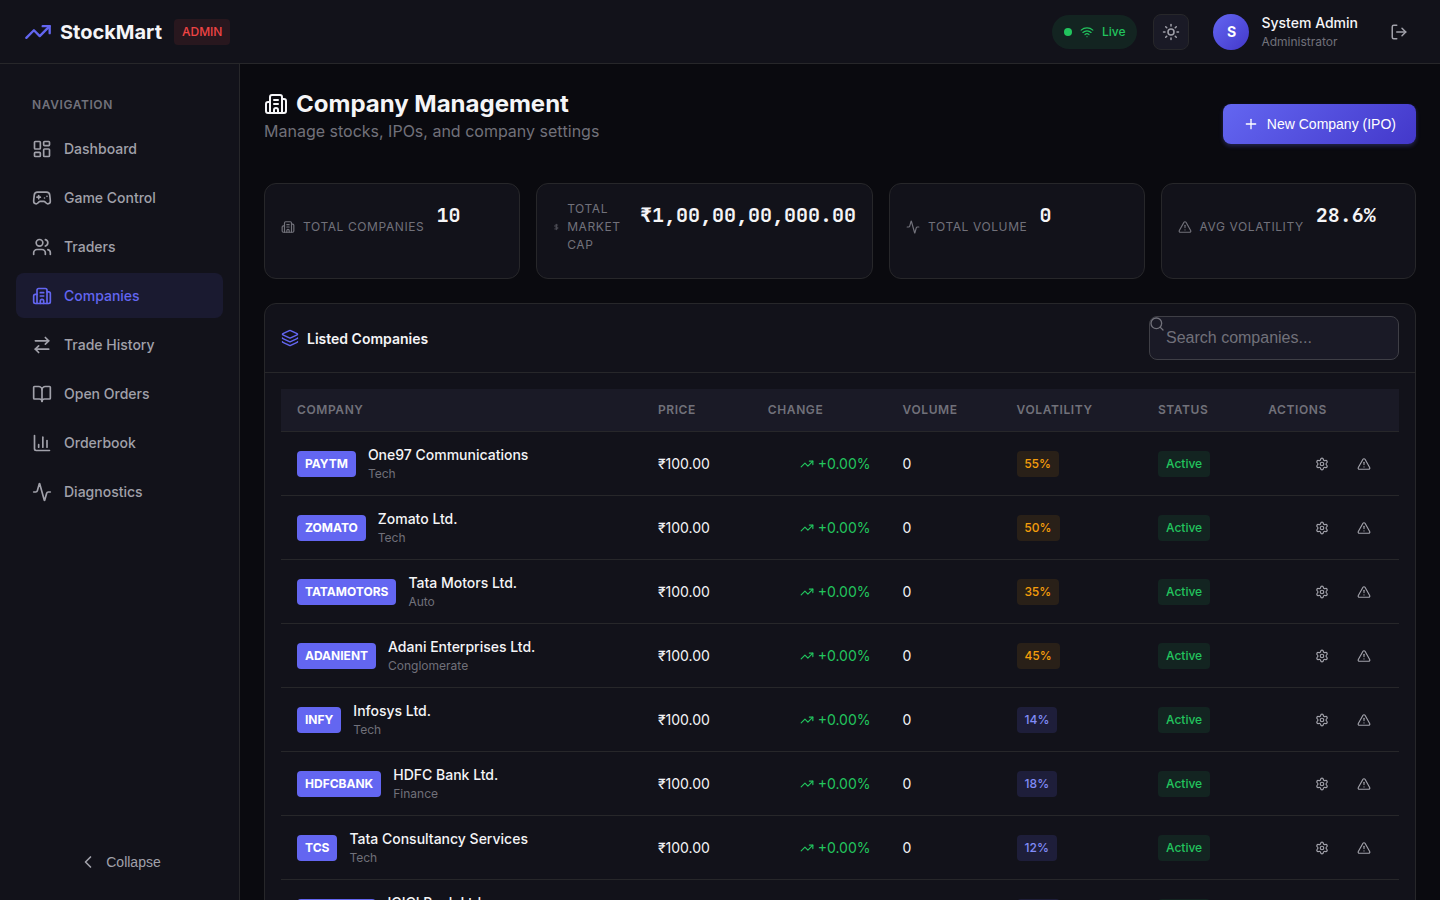Click the CHANGE column header
Viewport: 1440px width, 900px height.
pos(795,410)
